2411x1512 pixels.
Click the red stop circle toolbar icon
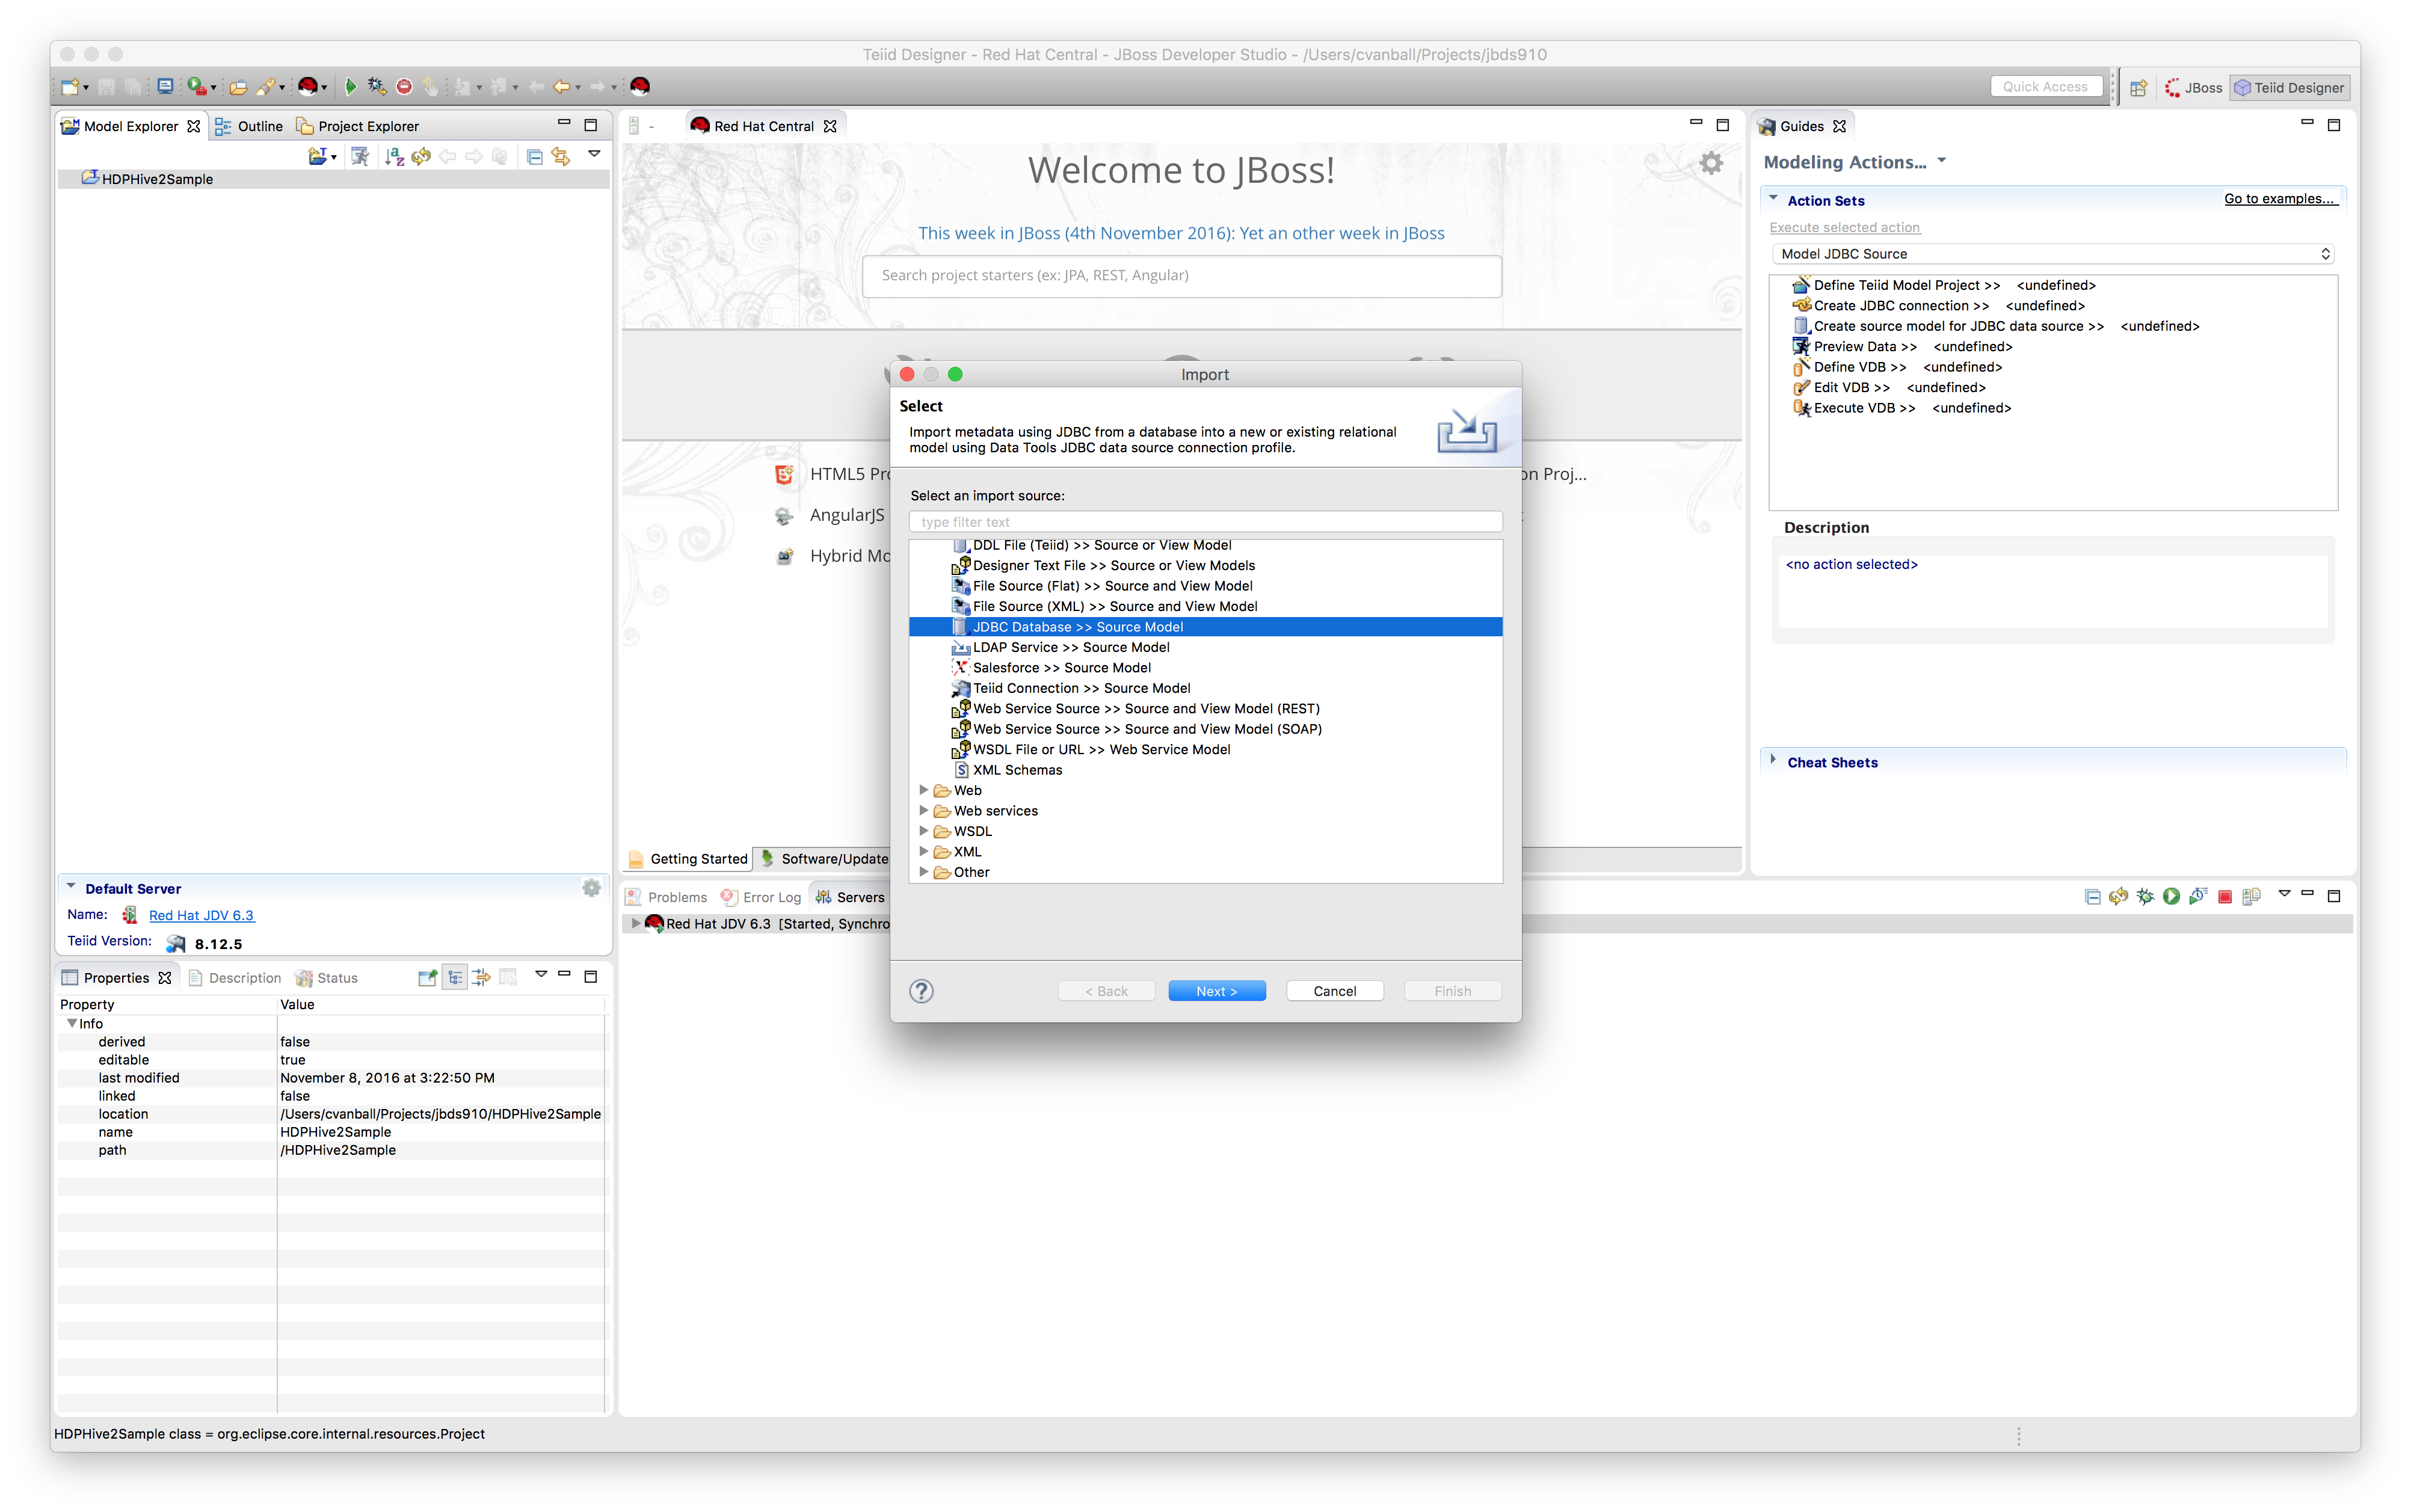click(404, 87)
